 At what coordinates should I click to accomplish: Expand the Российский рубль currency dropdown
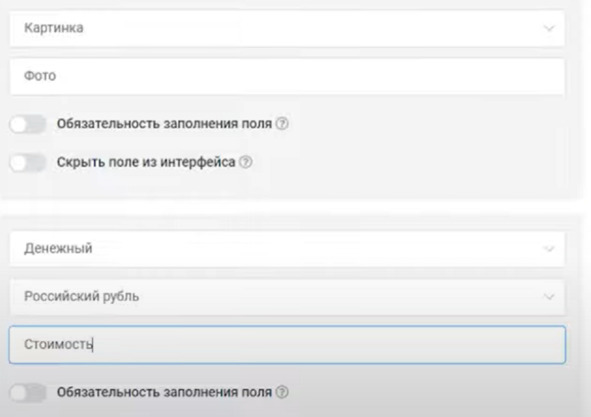tap(287, 297)
